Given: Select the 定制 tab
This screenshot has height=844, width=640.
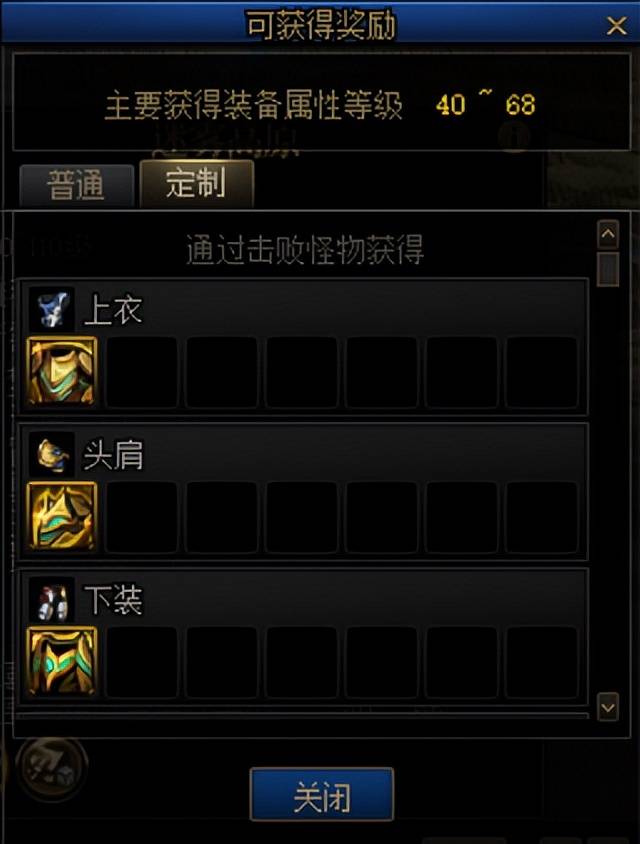Looking at the screenshot, I should (x=196, y=183).
